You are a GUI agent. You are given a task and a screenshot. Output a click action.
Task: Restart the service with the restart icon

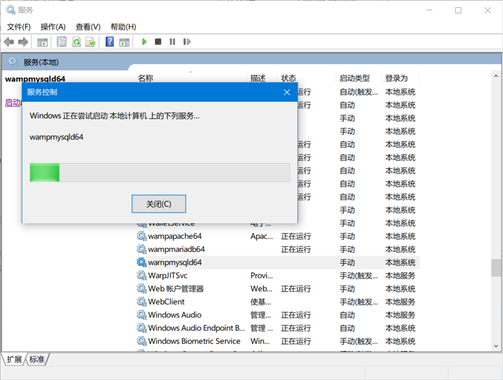[187, 42]
